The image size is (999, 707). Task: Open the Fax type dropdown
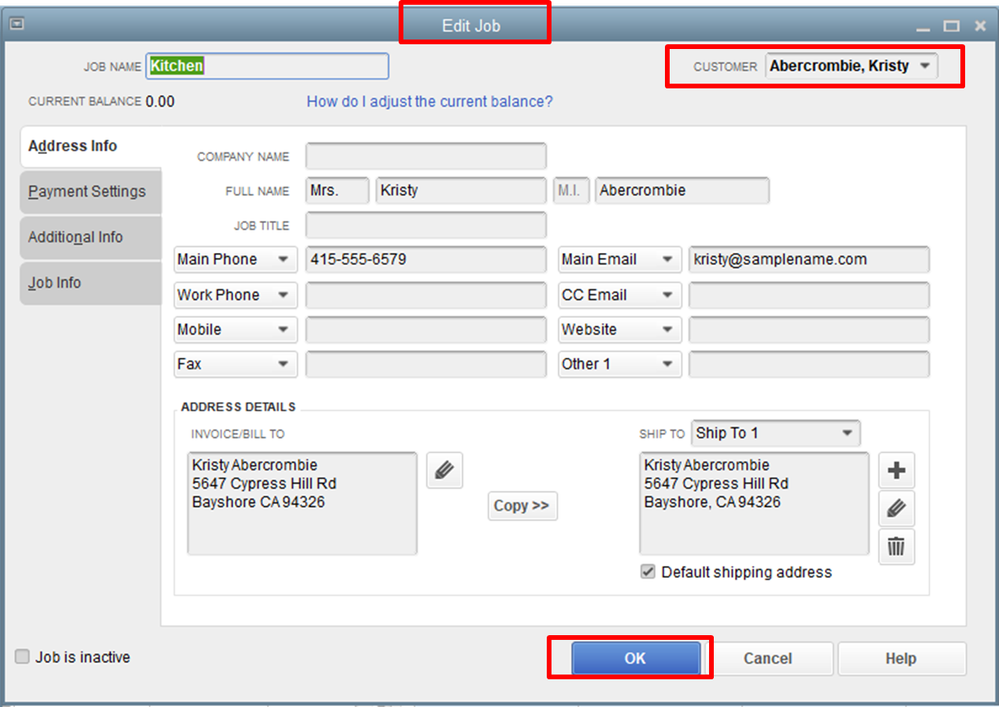coord(235,364)
